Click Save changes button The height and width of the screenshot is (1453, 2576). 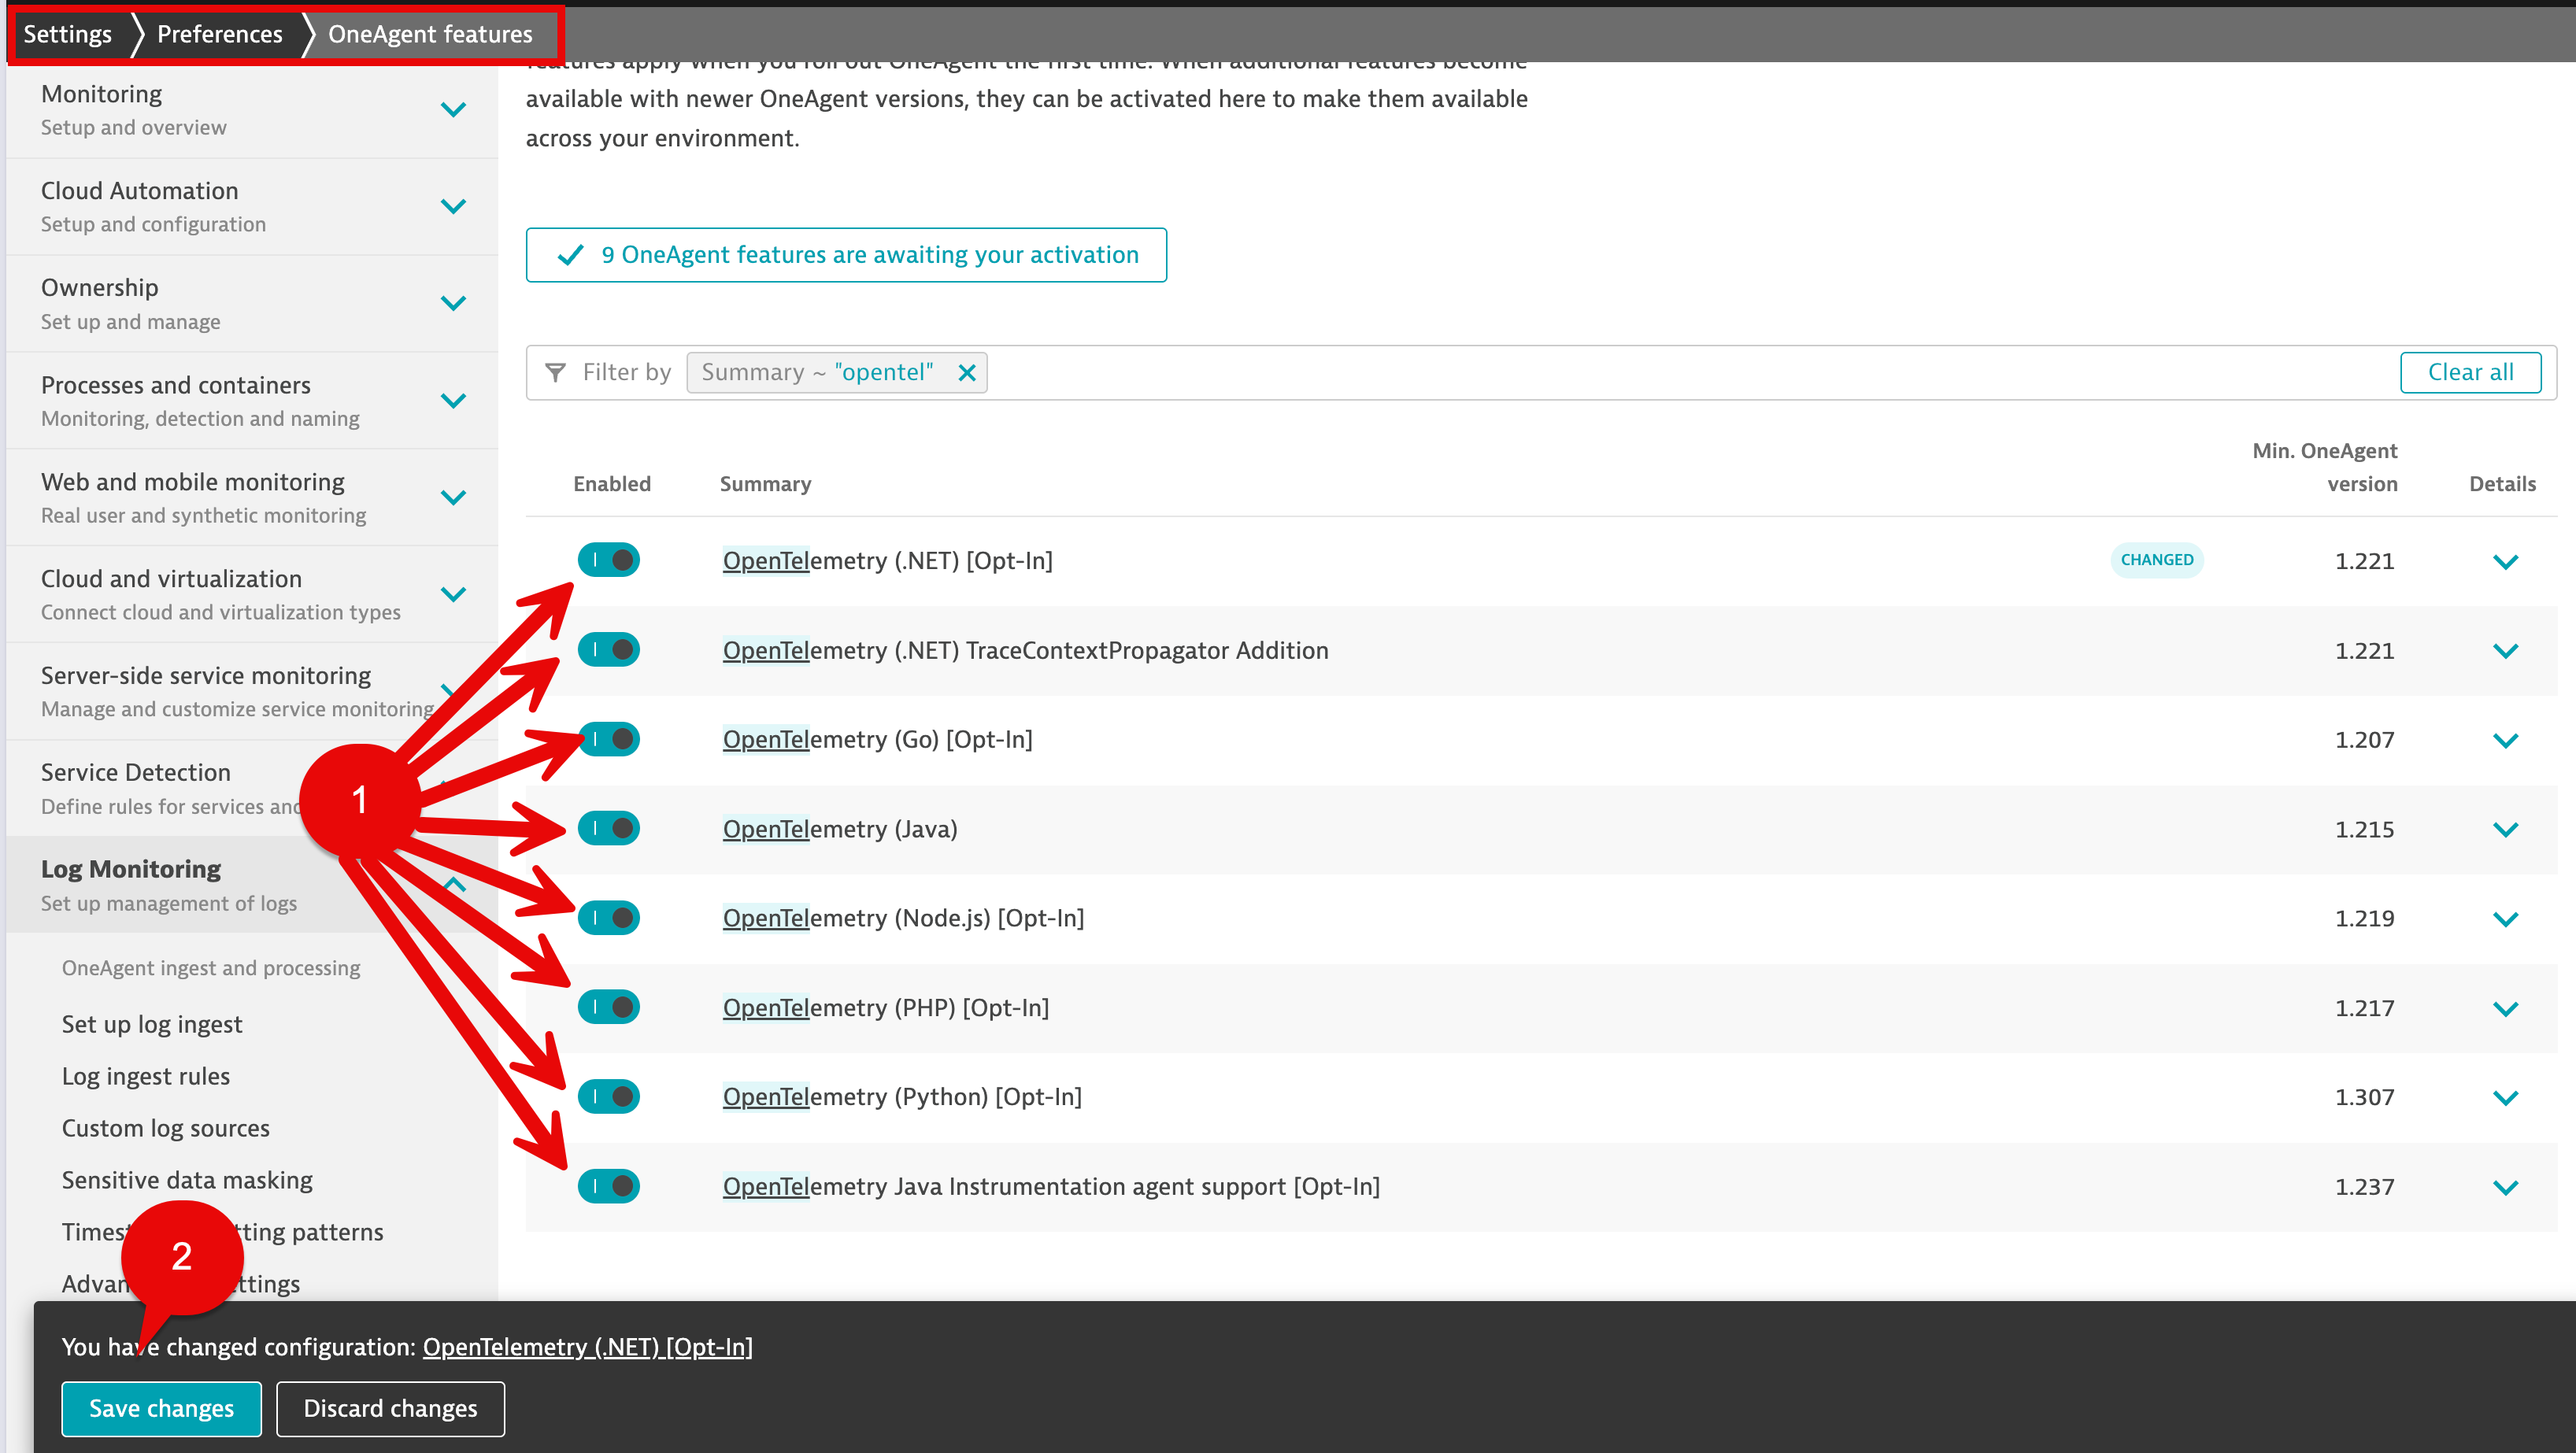[161, 1409]
